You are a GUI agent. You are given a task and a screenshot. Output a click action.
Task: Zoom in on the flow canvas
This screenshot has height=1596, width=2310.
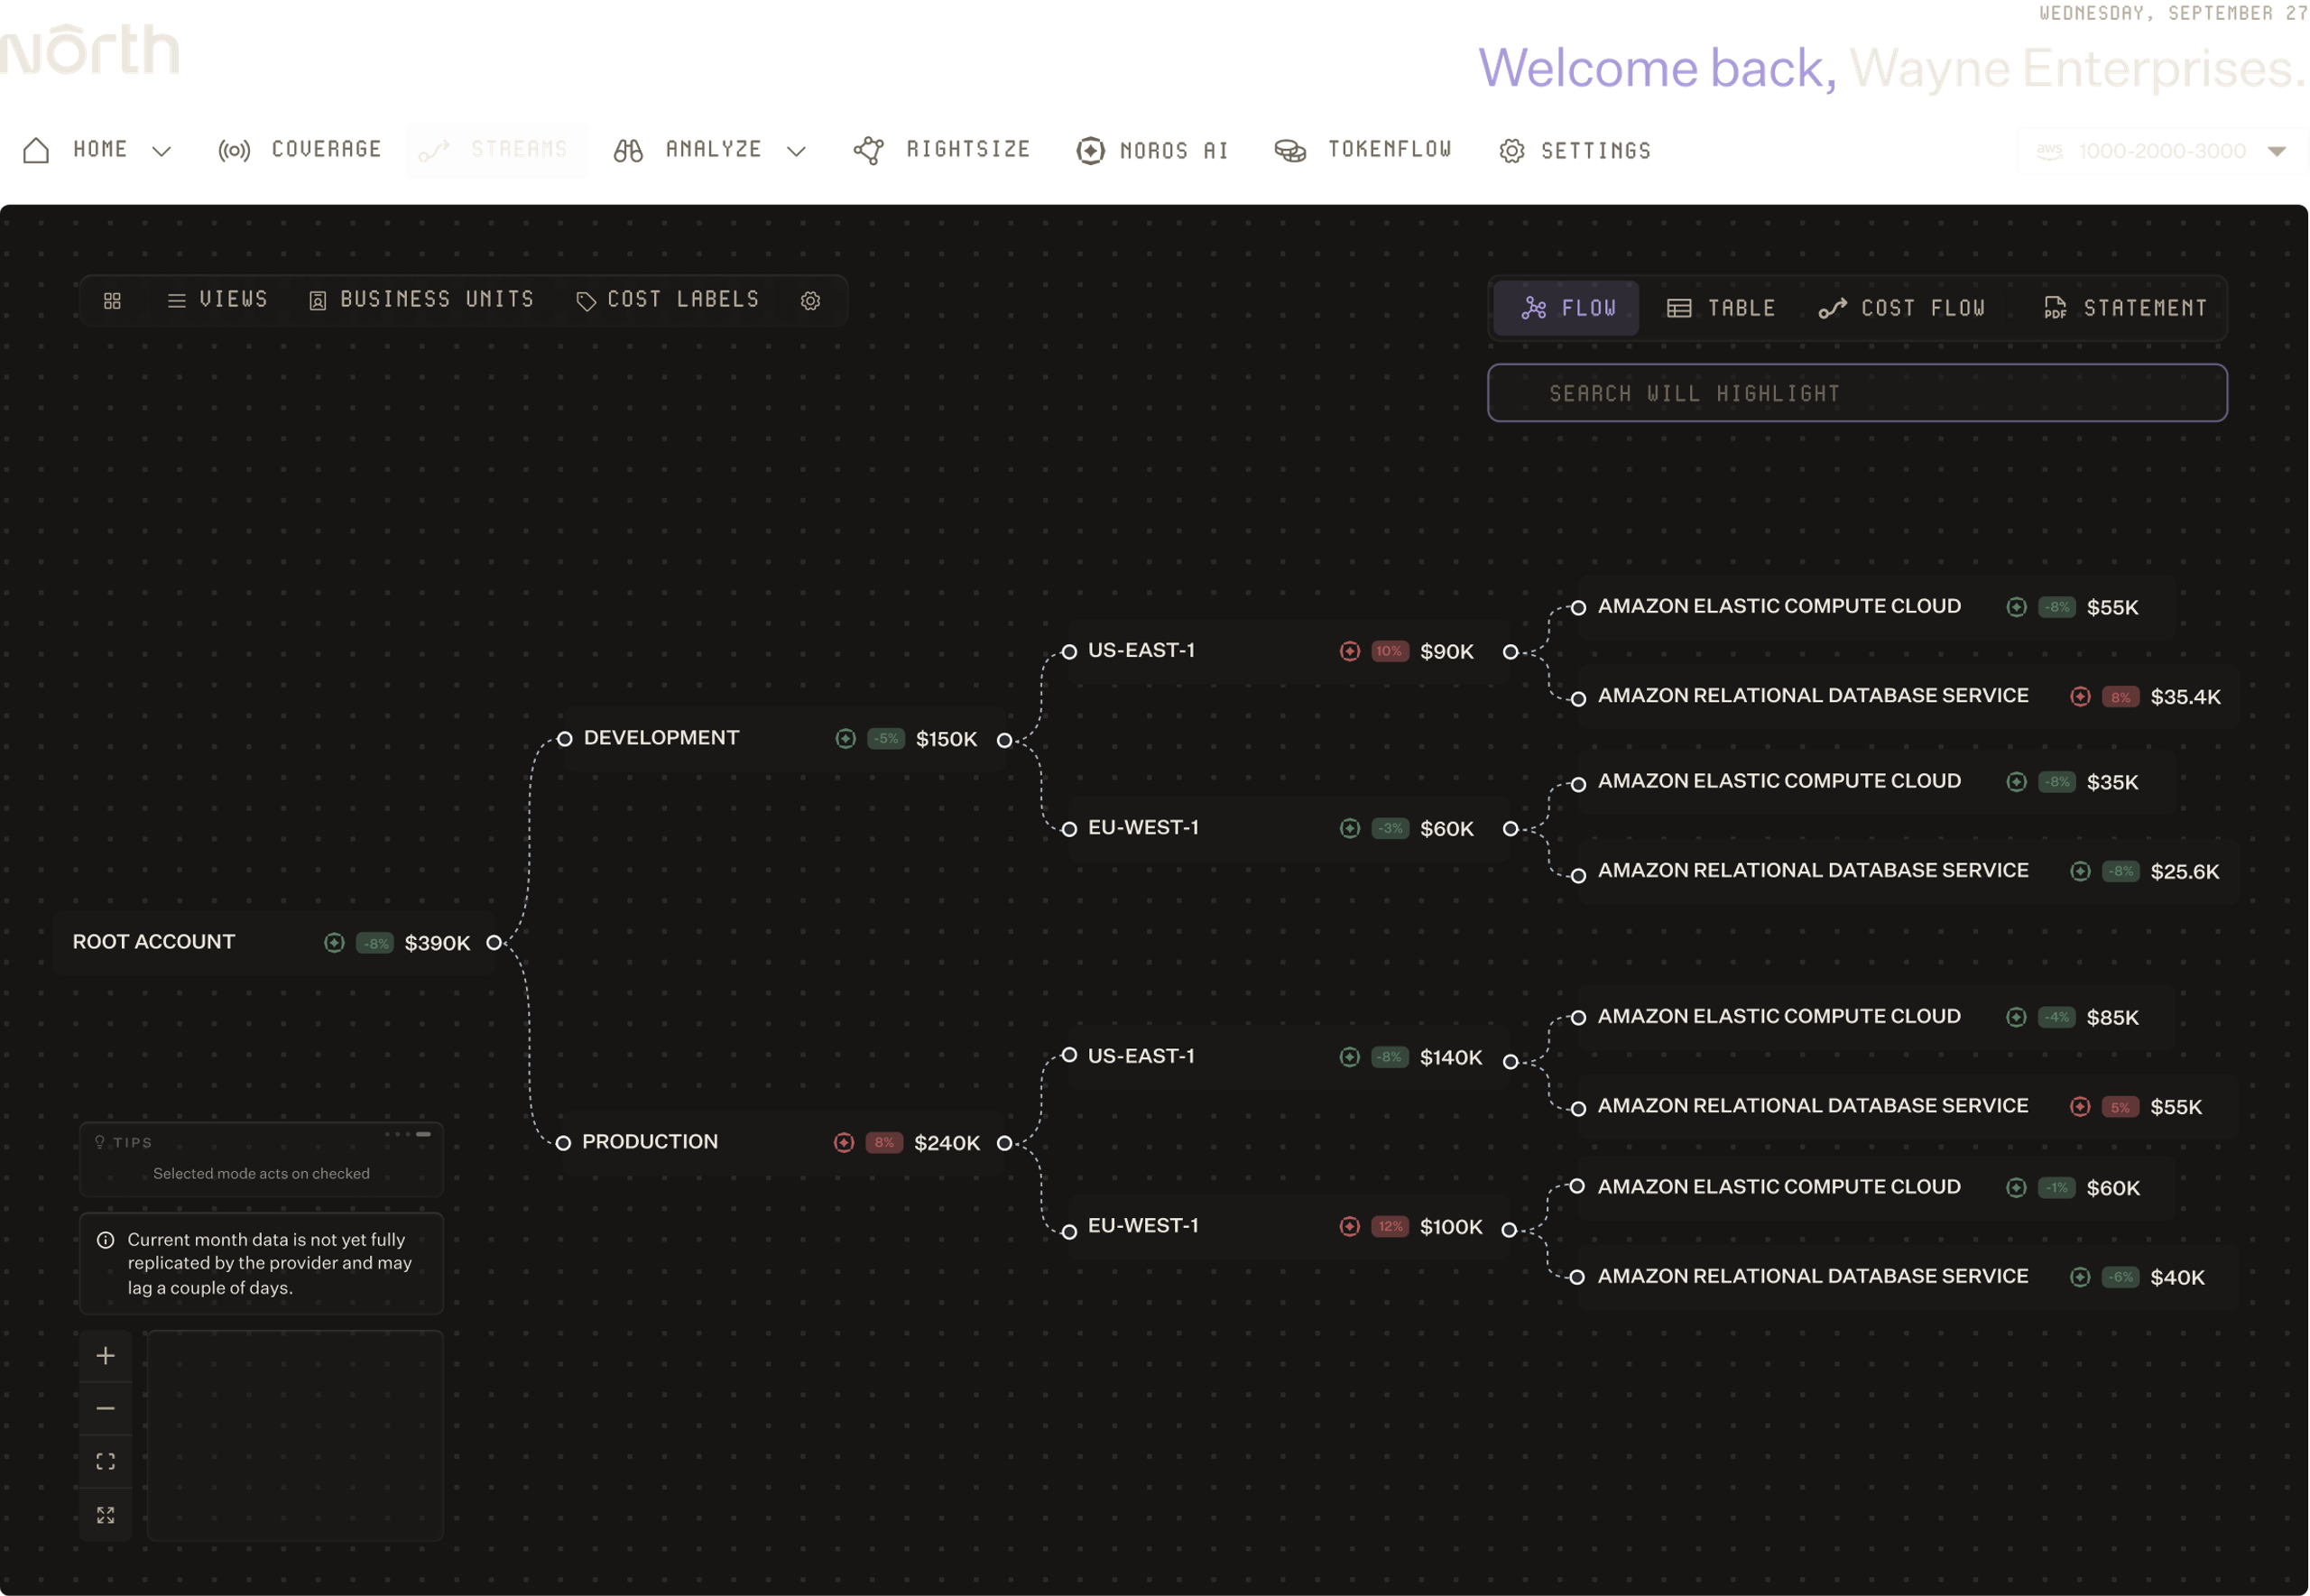(x=106, y=1356)
